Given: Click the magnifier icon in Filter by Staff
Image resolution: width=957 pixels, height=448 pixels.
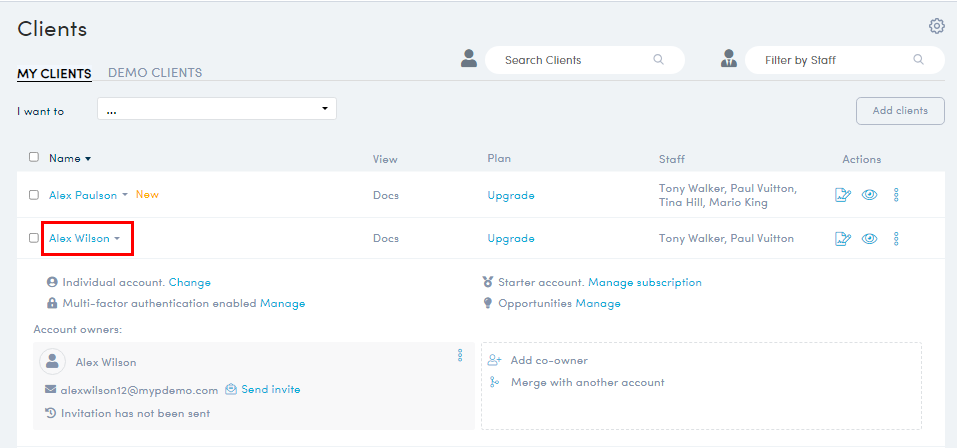Looking at the screenshot, I should 918,60.
